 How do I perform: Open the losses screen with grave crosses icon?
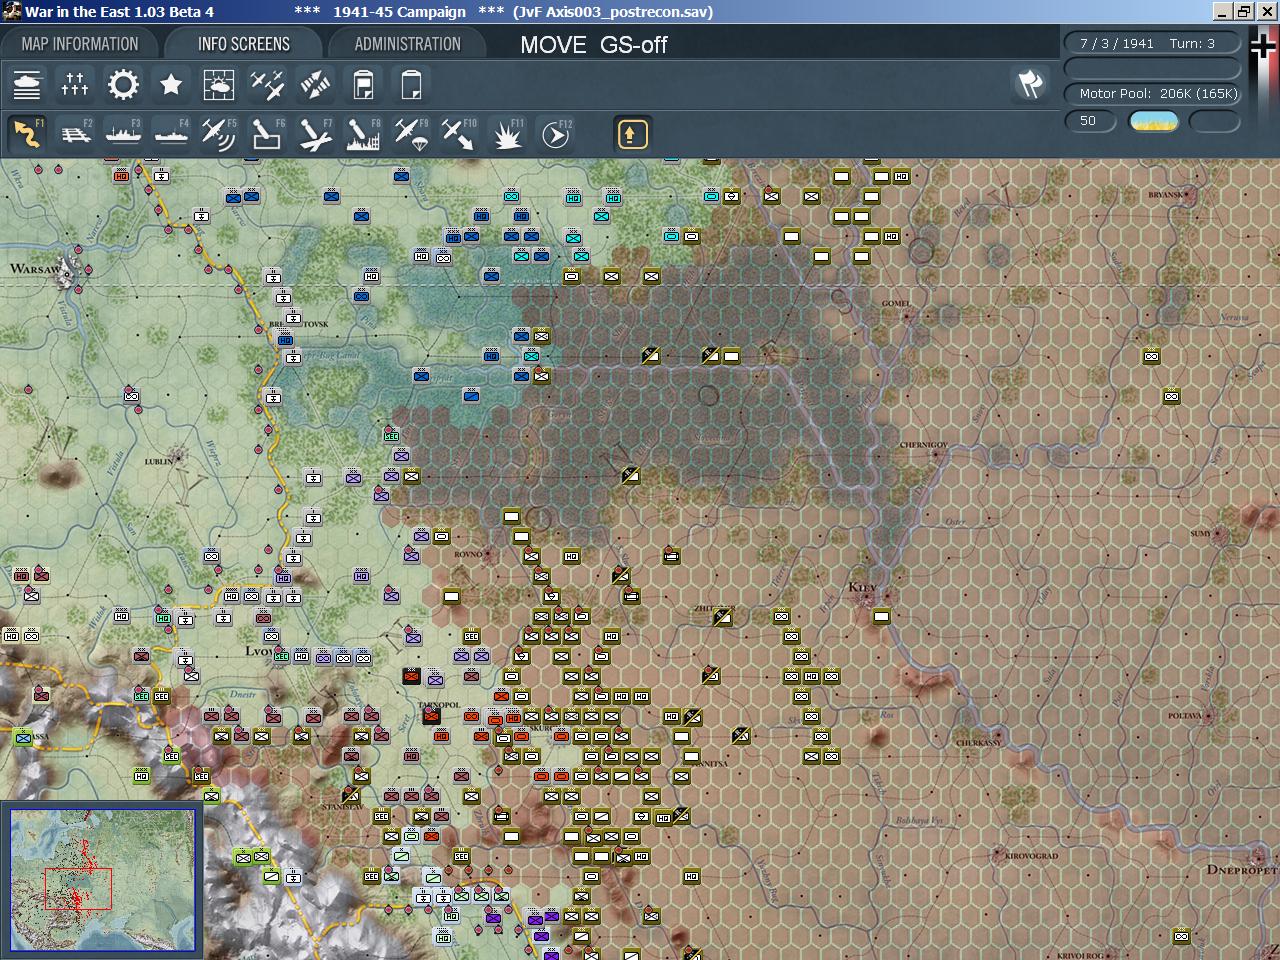pyautogui.click(x=75, y=85)
